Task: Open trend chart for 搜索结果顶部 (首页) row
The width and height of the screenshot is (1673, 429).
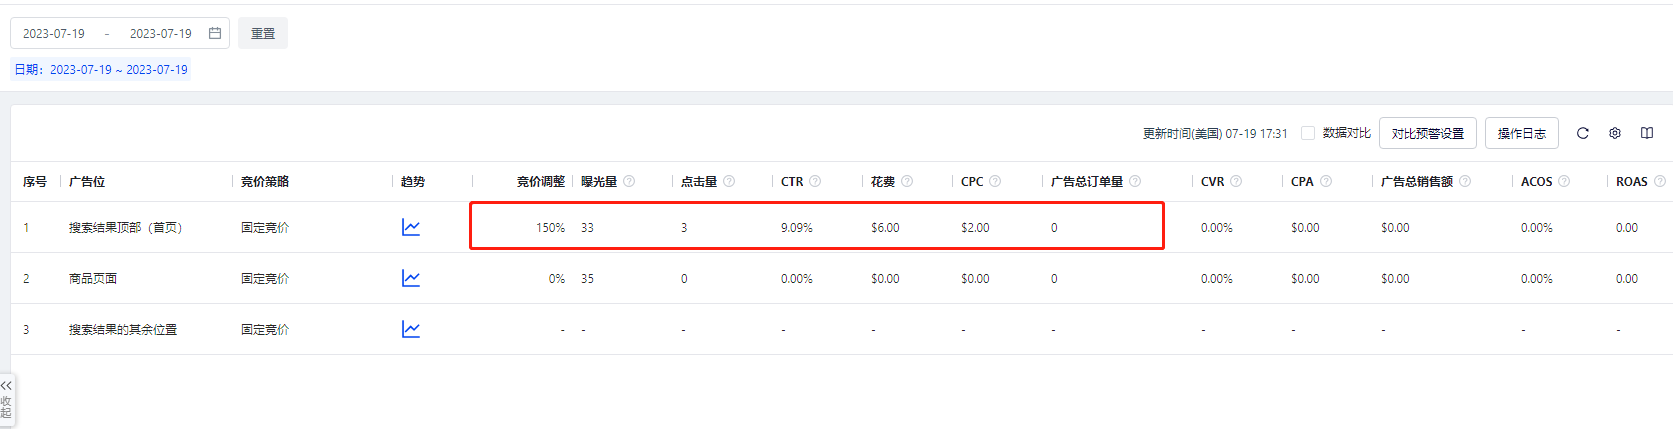Action: (x=410, y=228)
